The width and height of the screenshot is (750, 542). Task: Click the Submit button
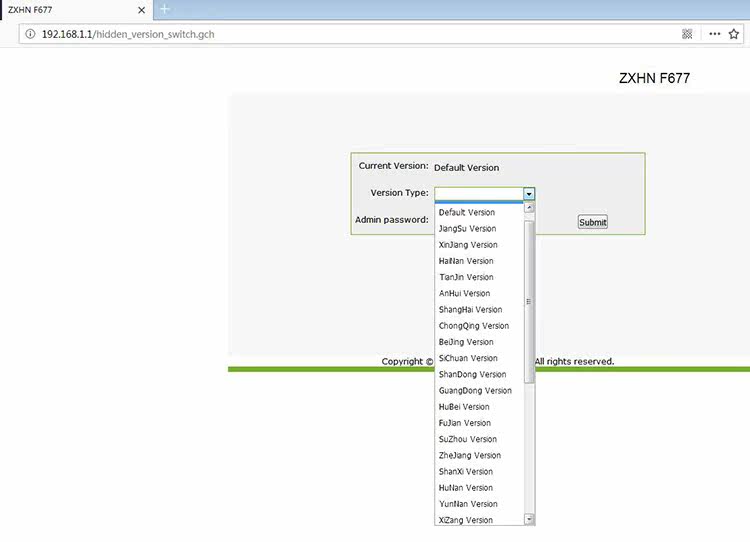(x=593, y=222)
